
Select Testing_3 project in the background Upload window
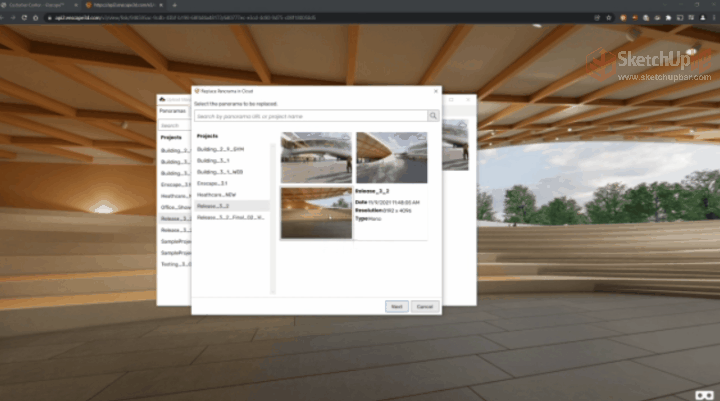click(x=176, y=264)
